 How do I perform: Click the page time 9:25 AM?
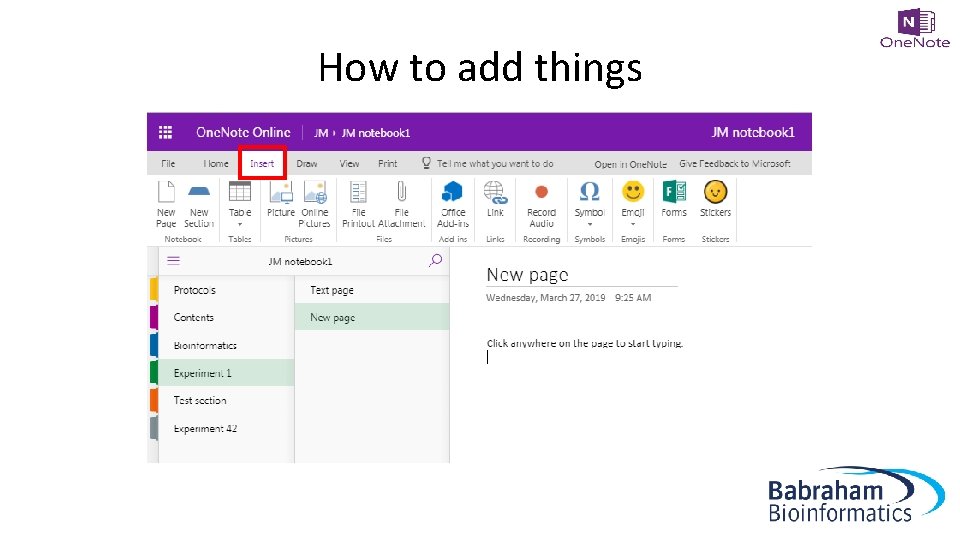coord(633,298)
